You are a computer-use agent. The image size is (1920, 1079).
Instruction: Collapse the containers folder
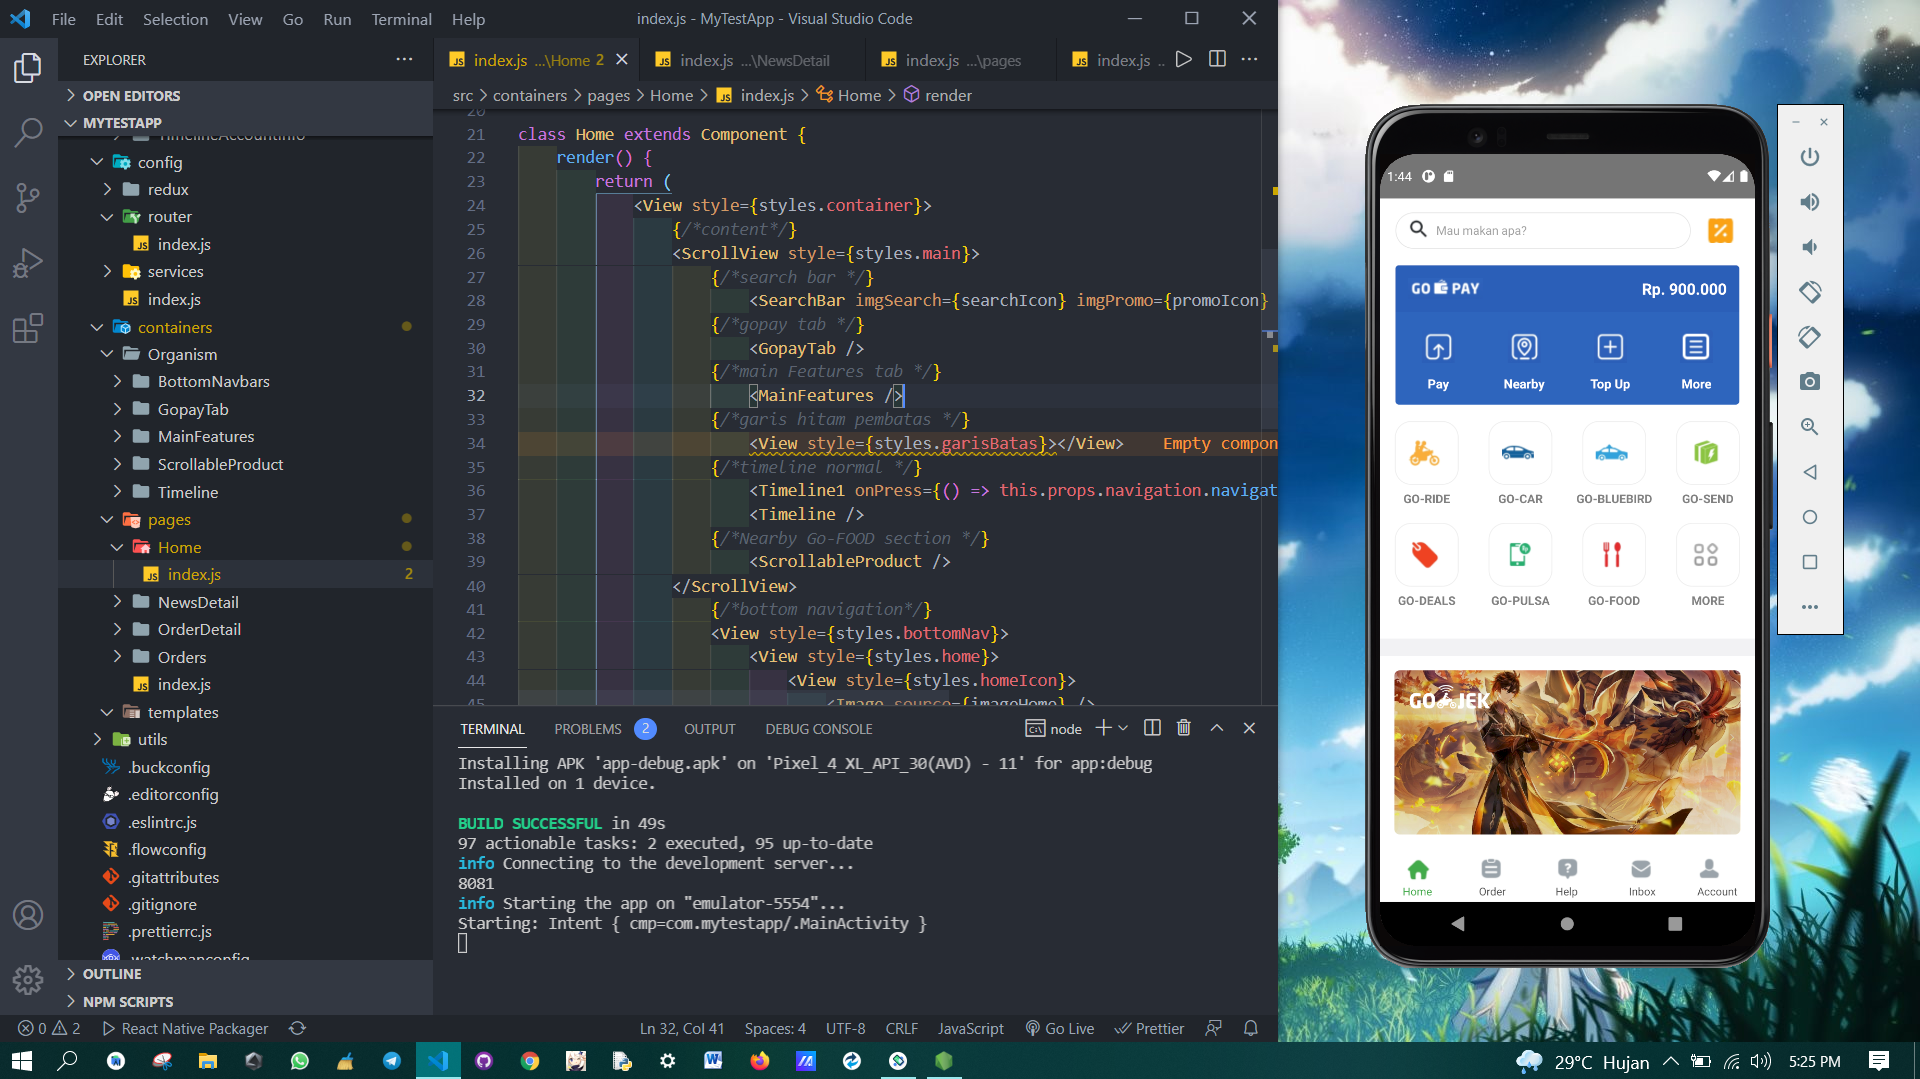point(97,327)
